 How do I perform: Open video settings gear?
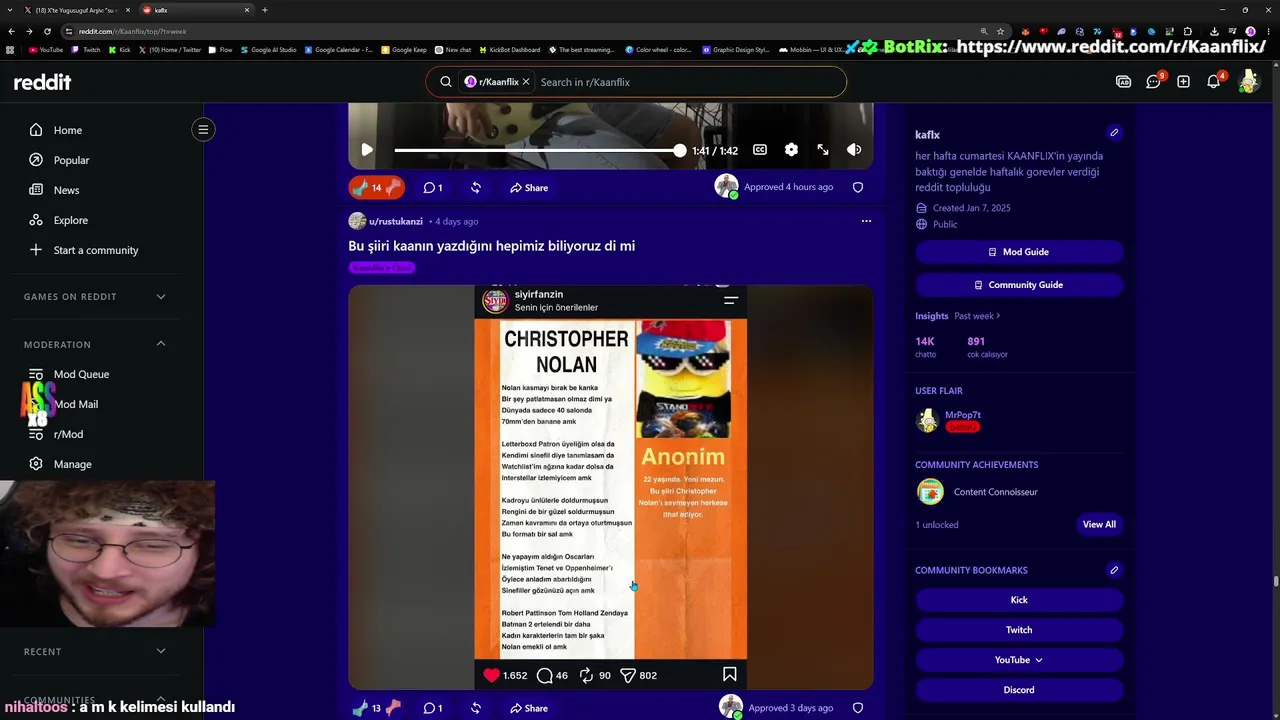791,150
